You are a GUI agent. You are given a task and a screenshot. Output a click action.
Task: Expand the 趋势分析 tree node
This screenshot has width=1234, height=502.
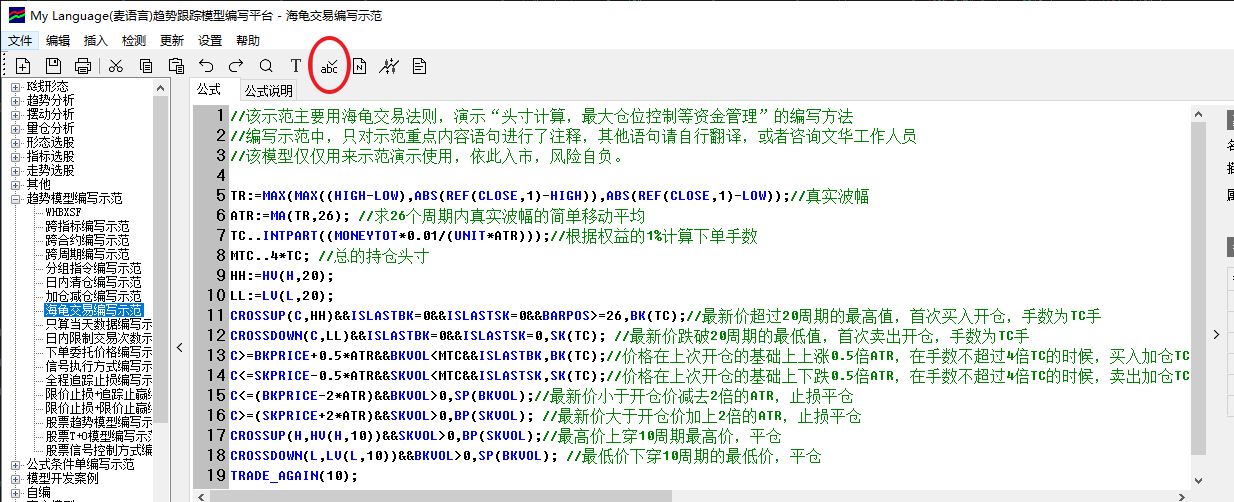tap(16, 100)
